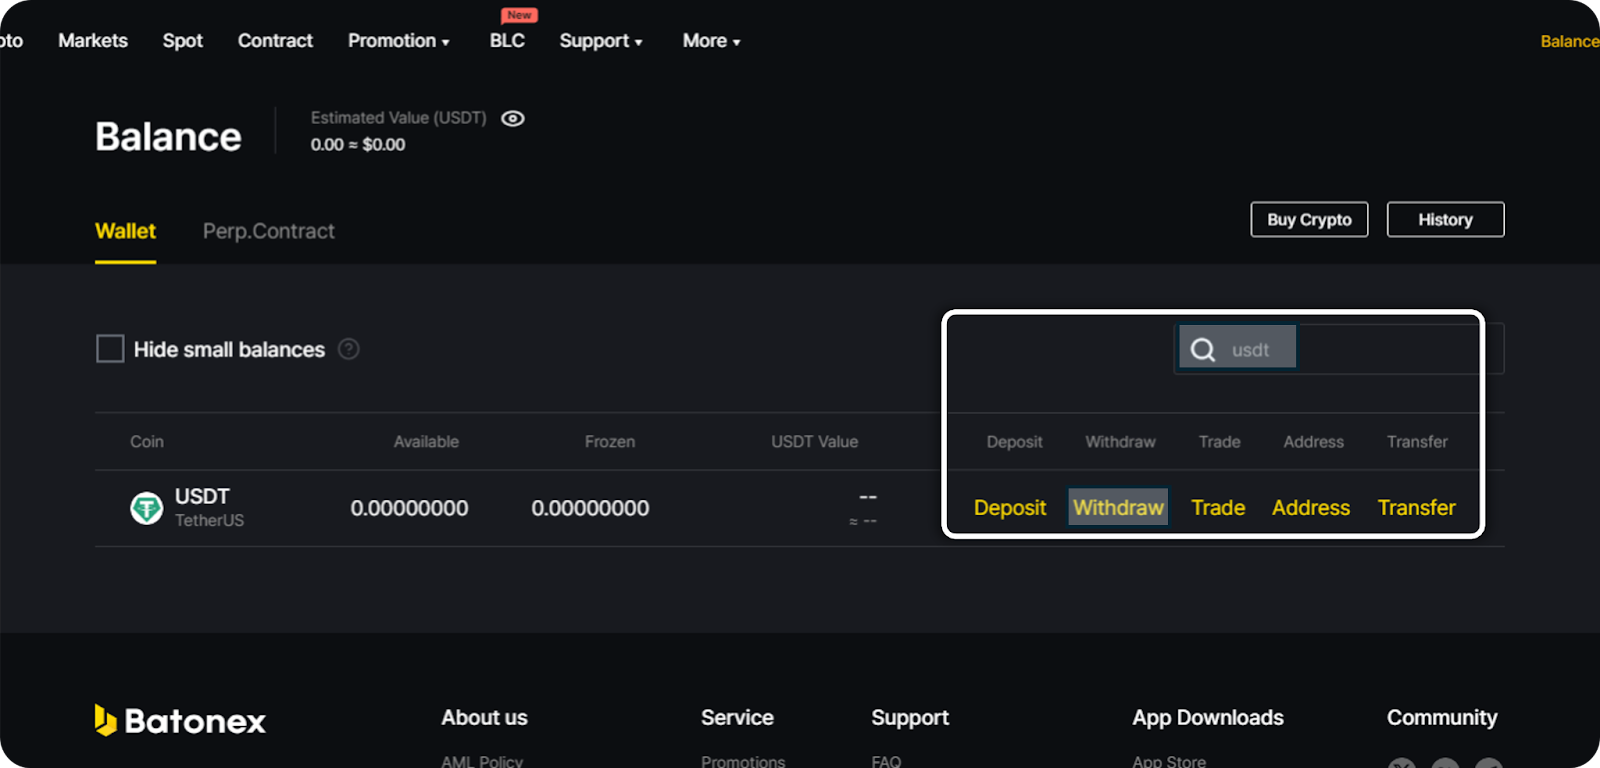Click the 0.00 ≈ $0.00 estimated value
Image resolution: width=1600 pixels, height=768 pixels.
pyautogui.click(x=358, y=144)
